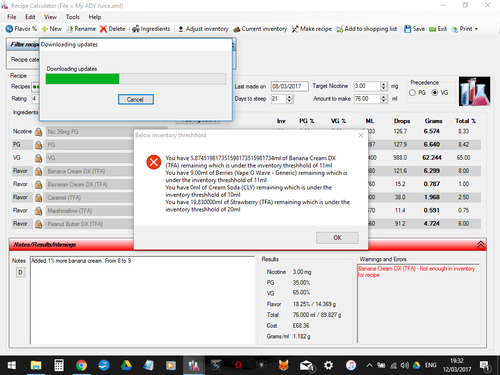Select the PG precedence radio button
The width and height of the screenshot is (500, 375).
pyautogui.click(x=412, y=93)
